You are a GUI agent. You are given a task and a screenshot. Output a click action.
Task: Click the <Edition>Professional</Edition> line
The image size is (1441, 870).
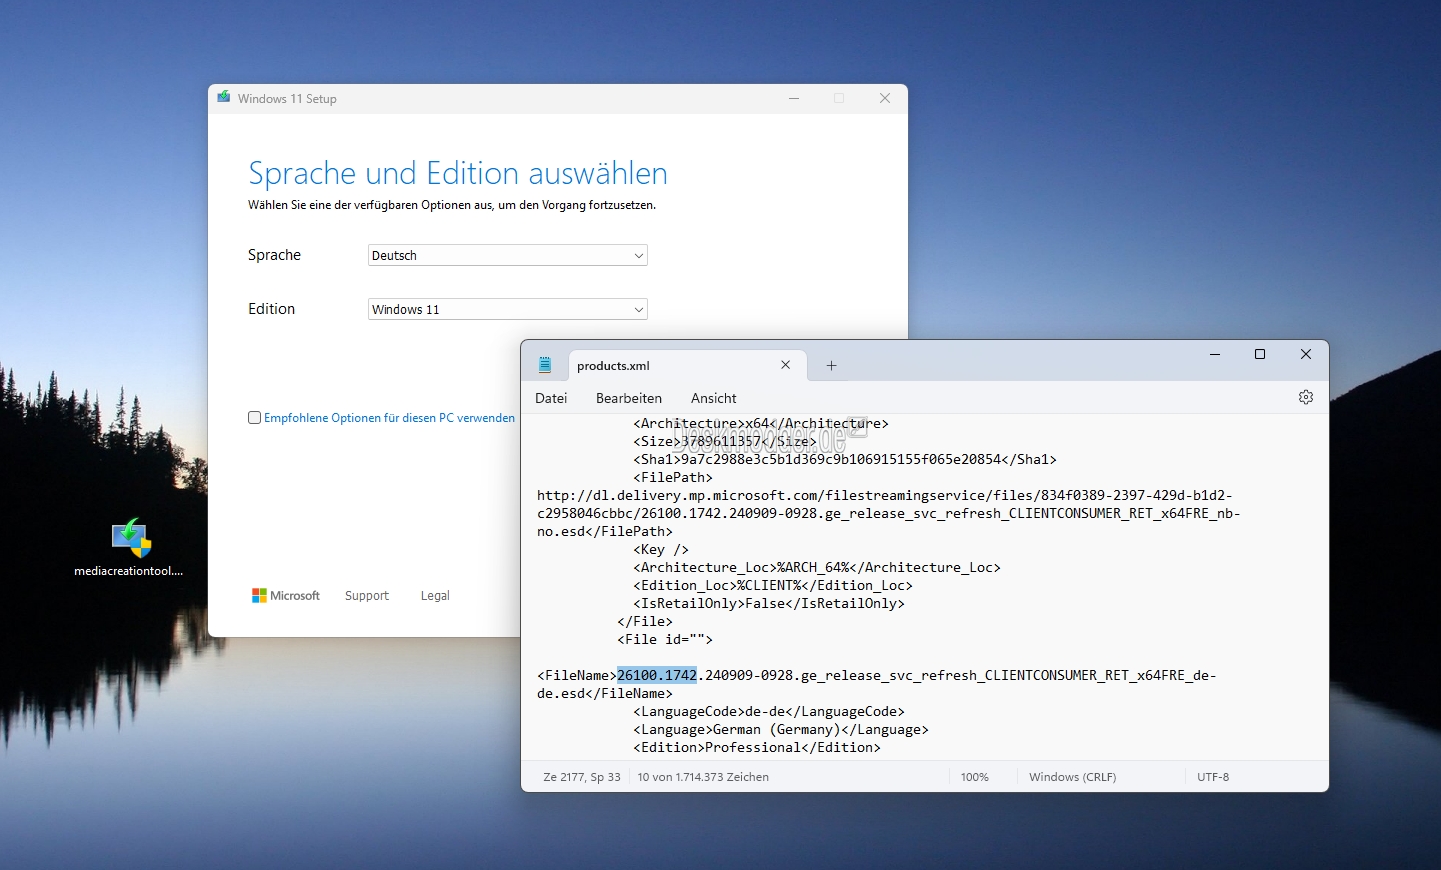coord(757,747)
